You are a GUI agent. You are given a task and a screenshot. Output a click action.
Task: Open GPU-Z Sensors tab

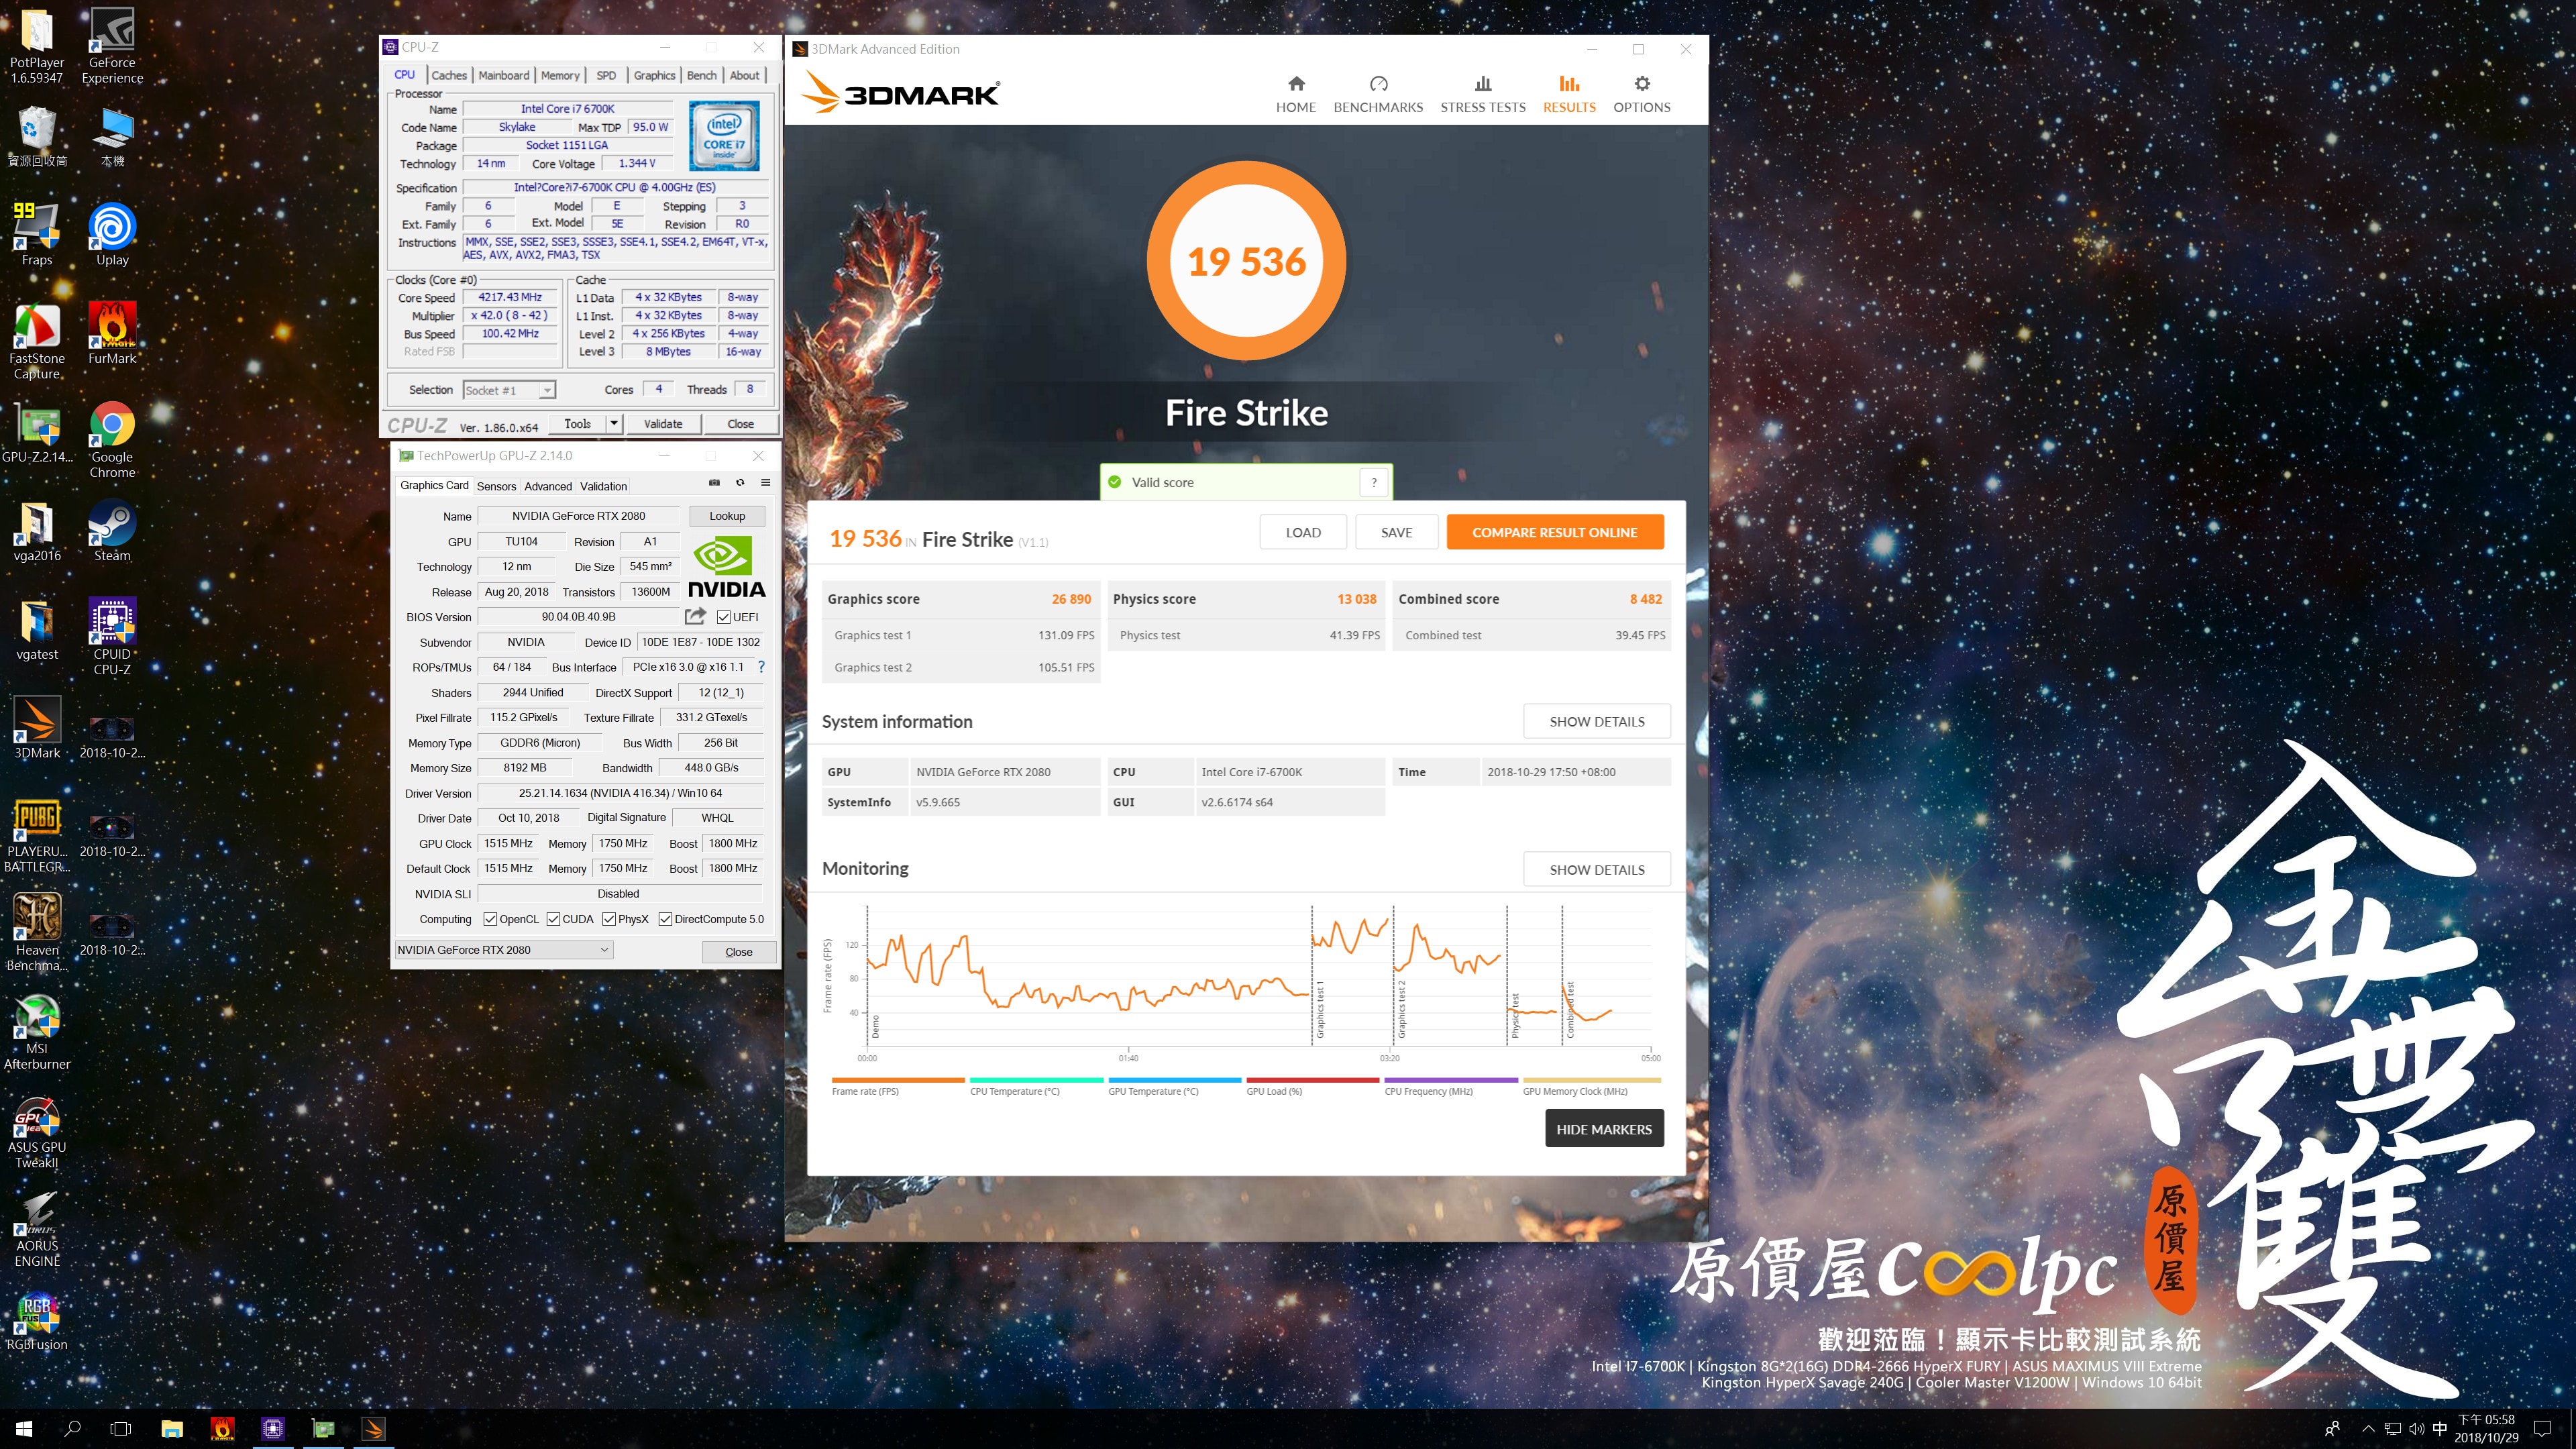pyautogui.click(x=496, y=486)
